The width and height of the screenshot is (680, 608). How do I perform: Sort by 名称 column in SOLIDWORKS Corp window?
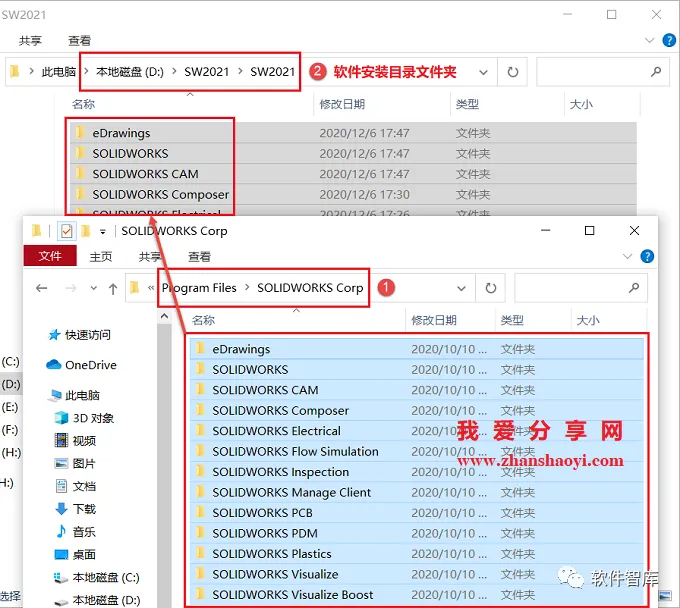pos(203,320)
